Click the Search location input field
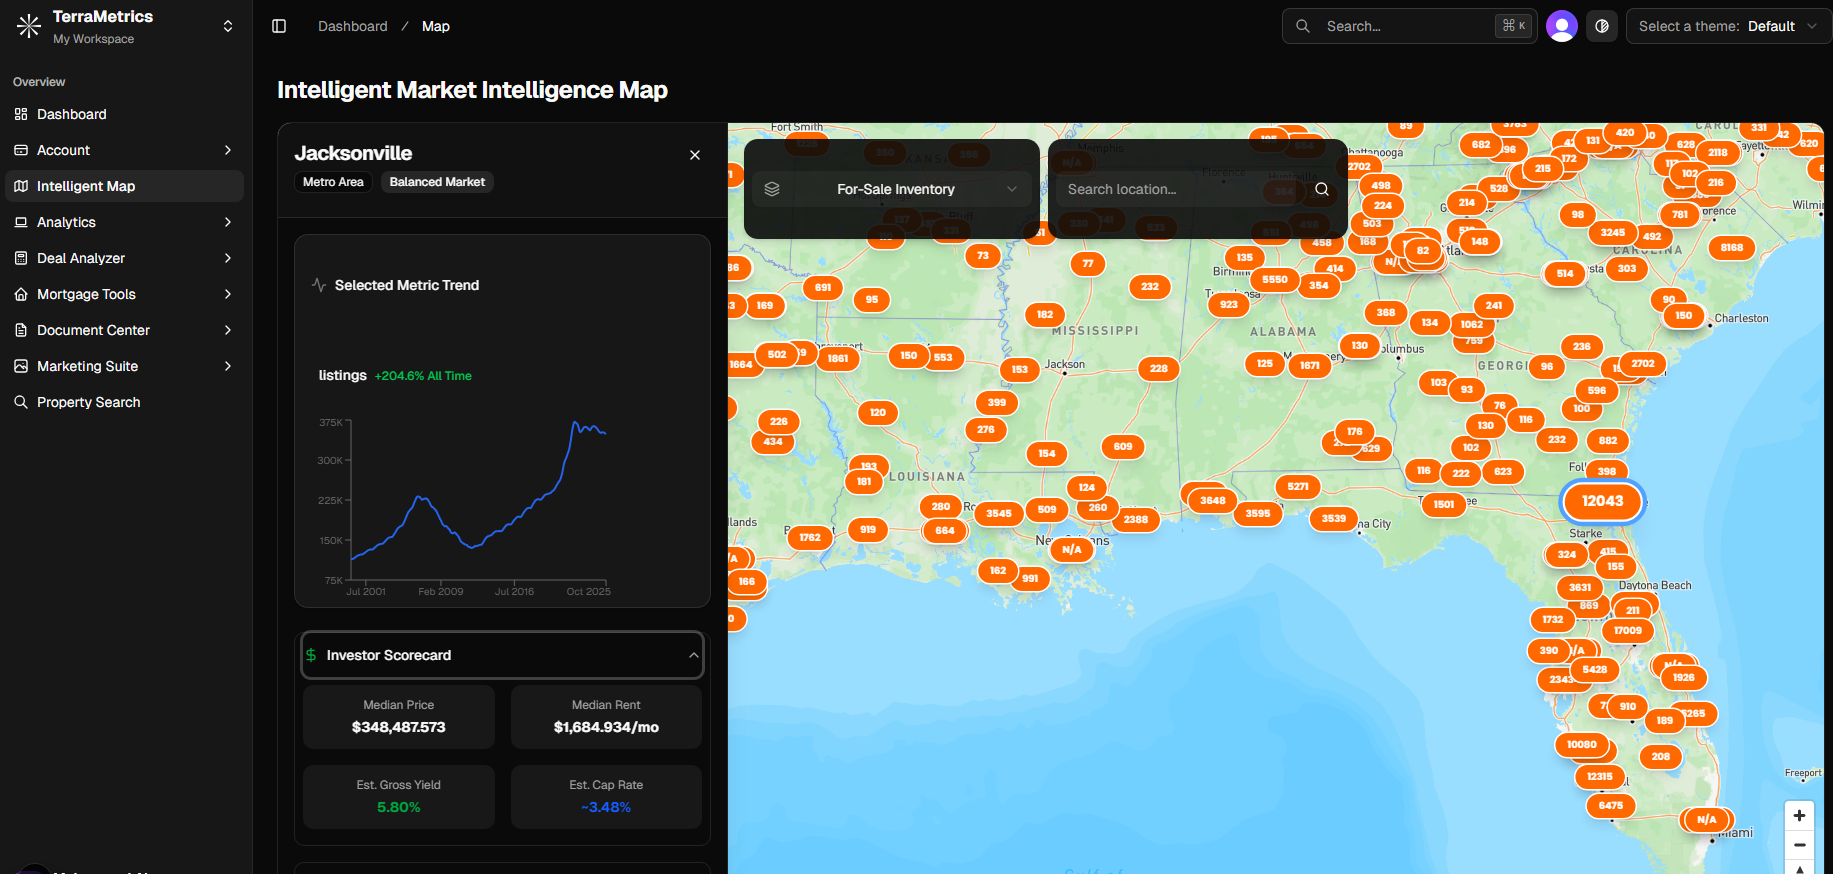 (x=1180, y=189)
